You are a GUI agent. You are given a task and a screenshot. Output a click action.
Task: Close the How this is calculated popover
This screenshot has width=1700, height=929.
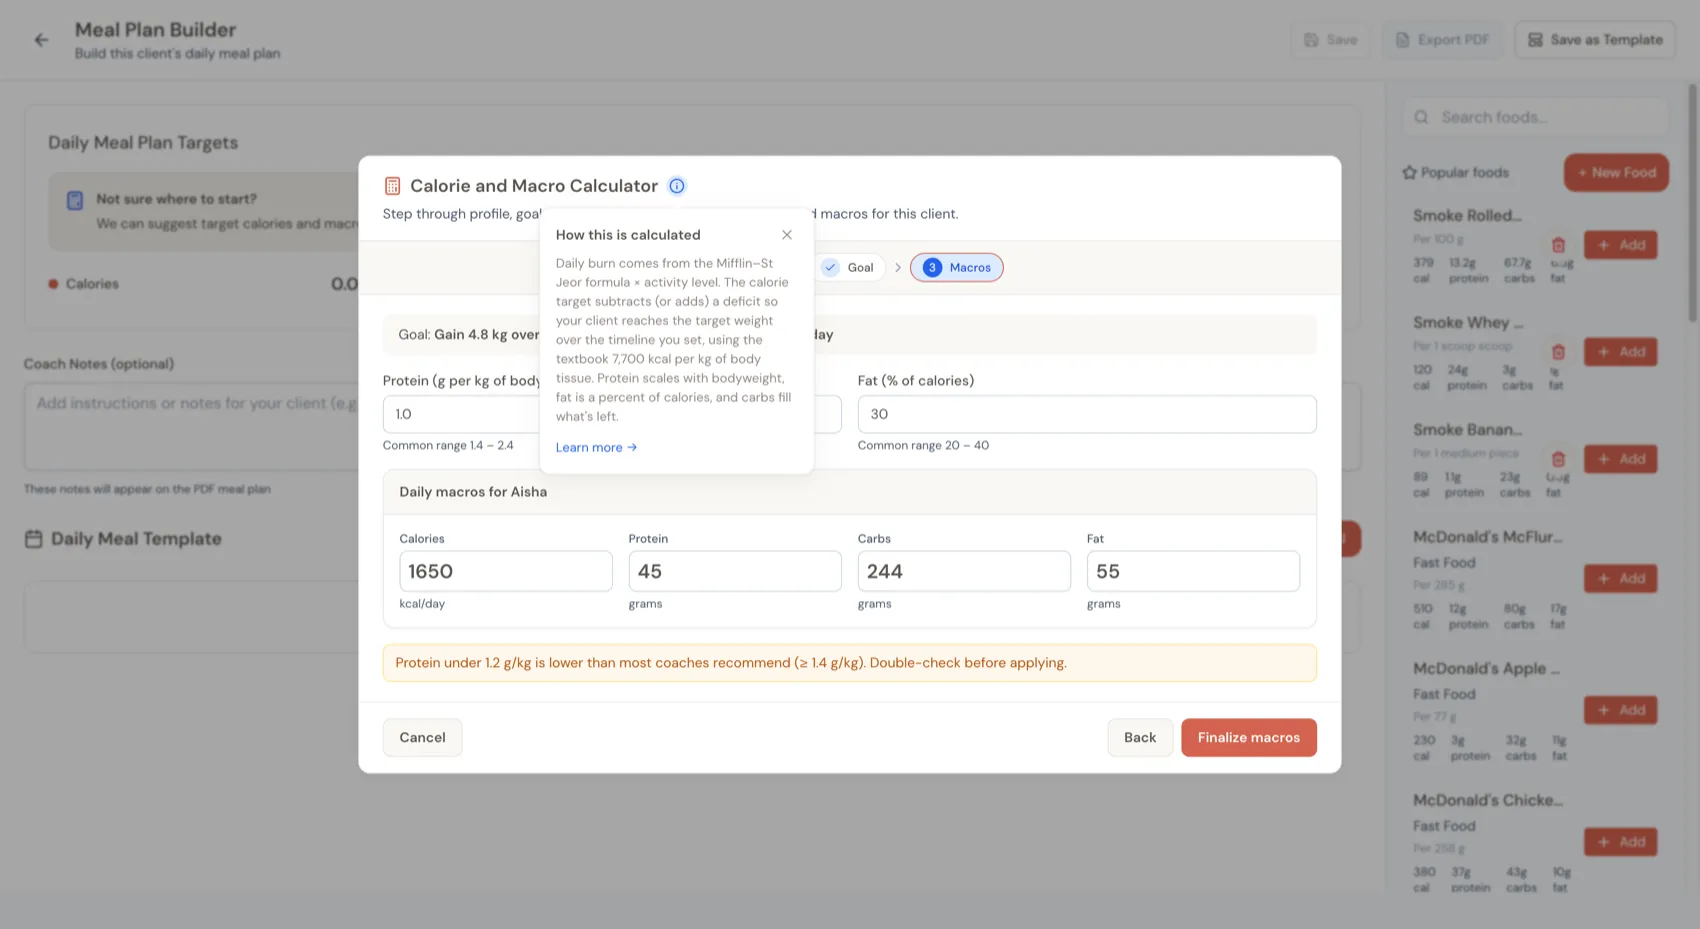coord(787,235)
